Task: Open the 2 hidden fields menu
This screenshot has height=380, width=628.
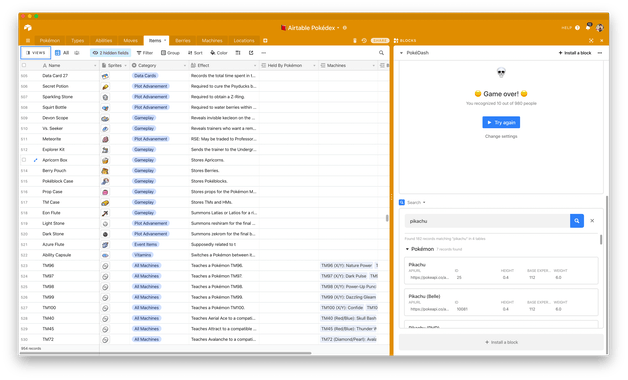Action: coord(111,52)
